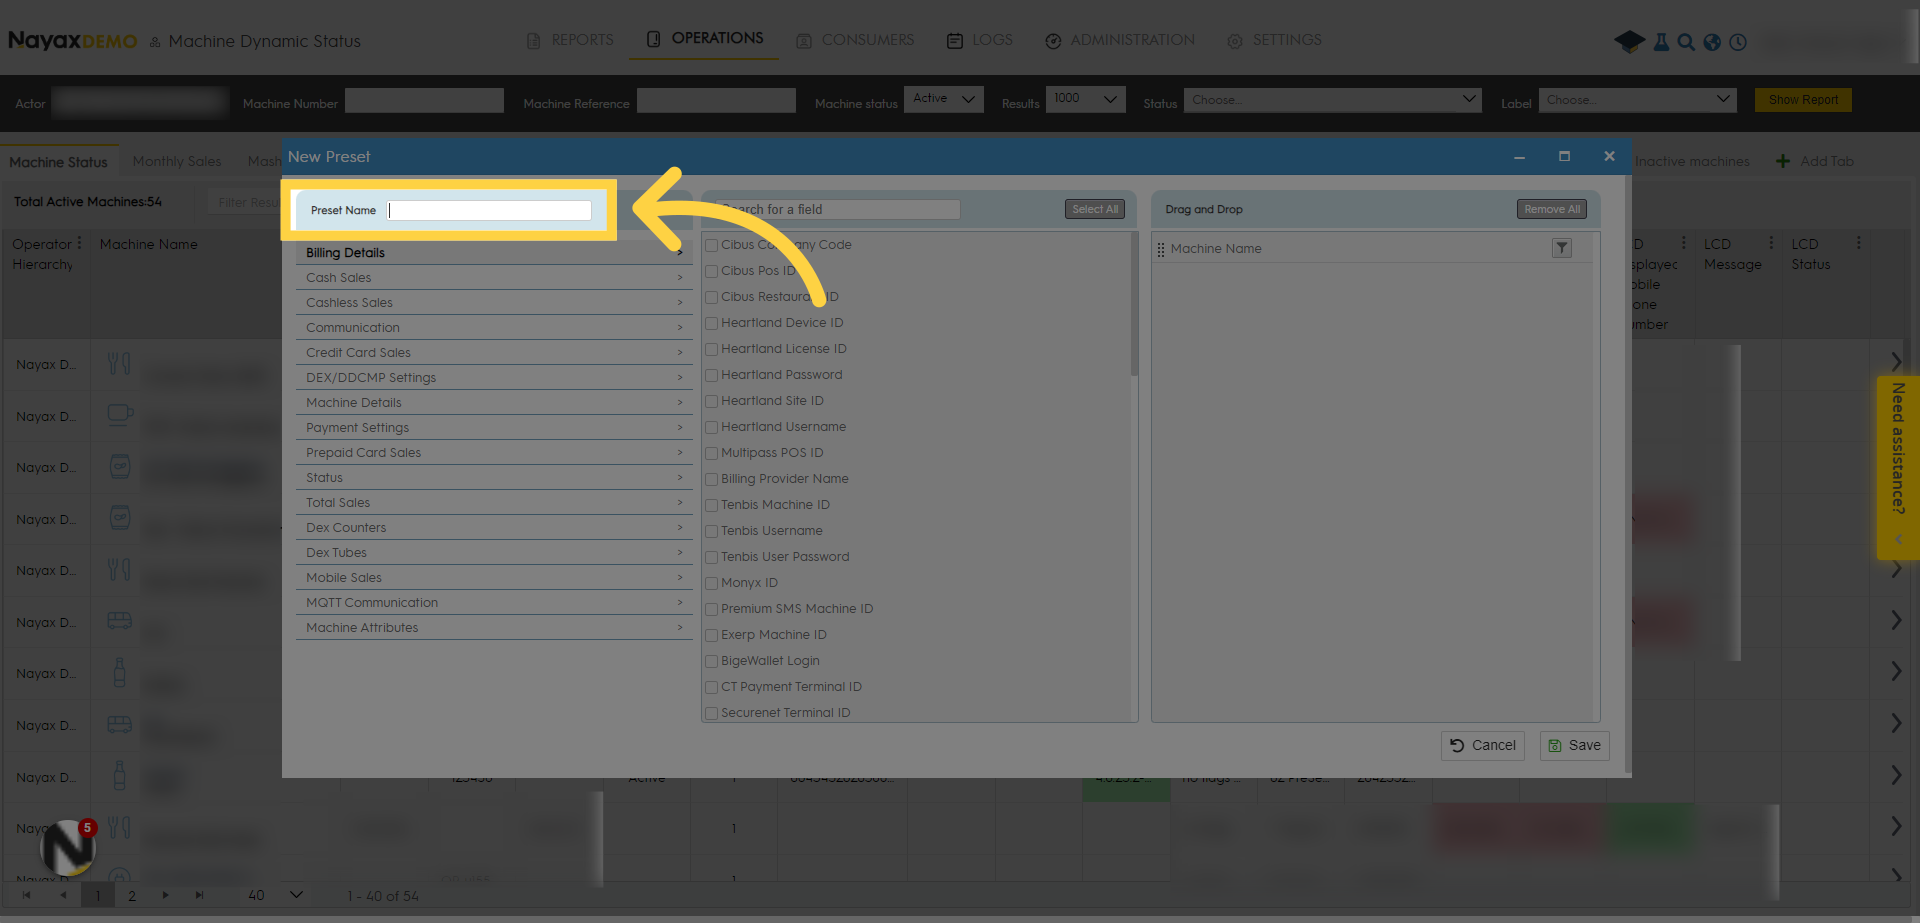Click the Machine Number input field
The image size is (1920, 923).
(424, 101)
